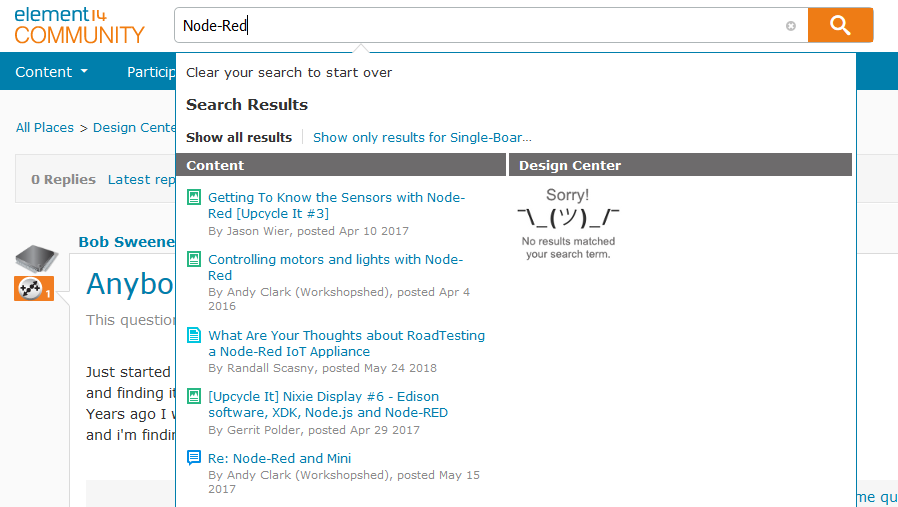Open 'Re: Node-Red and Mini' reply

279,458
